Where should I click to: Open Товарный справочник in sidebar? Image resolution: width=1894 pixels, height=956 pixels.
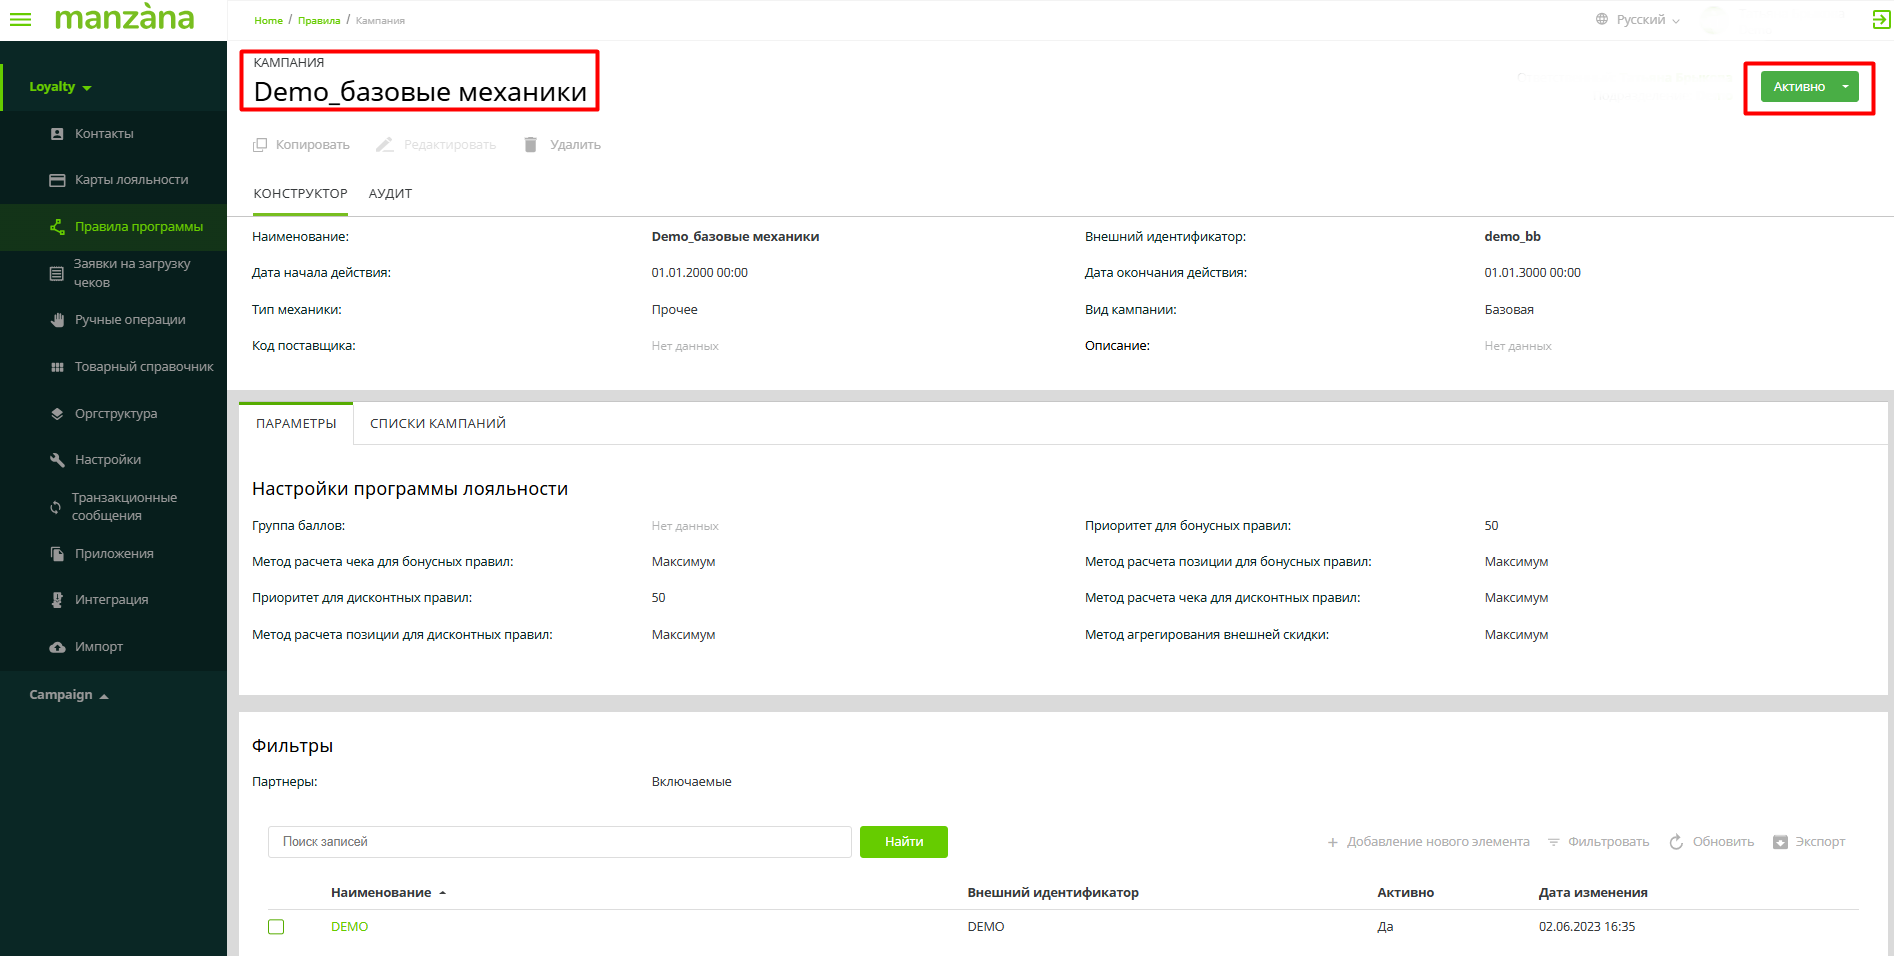143,367
